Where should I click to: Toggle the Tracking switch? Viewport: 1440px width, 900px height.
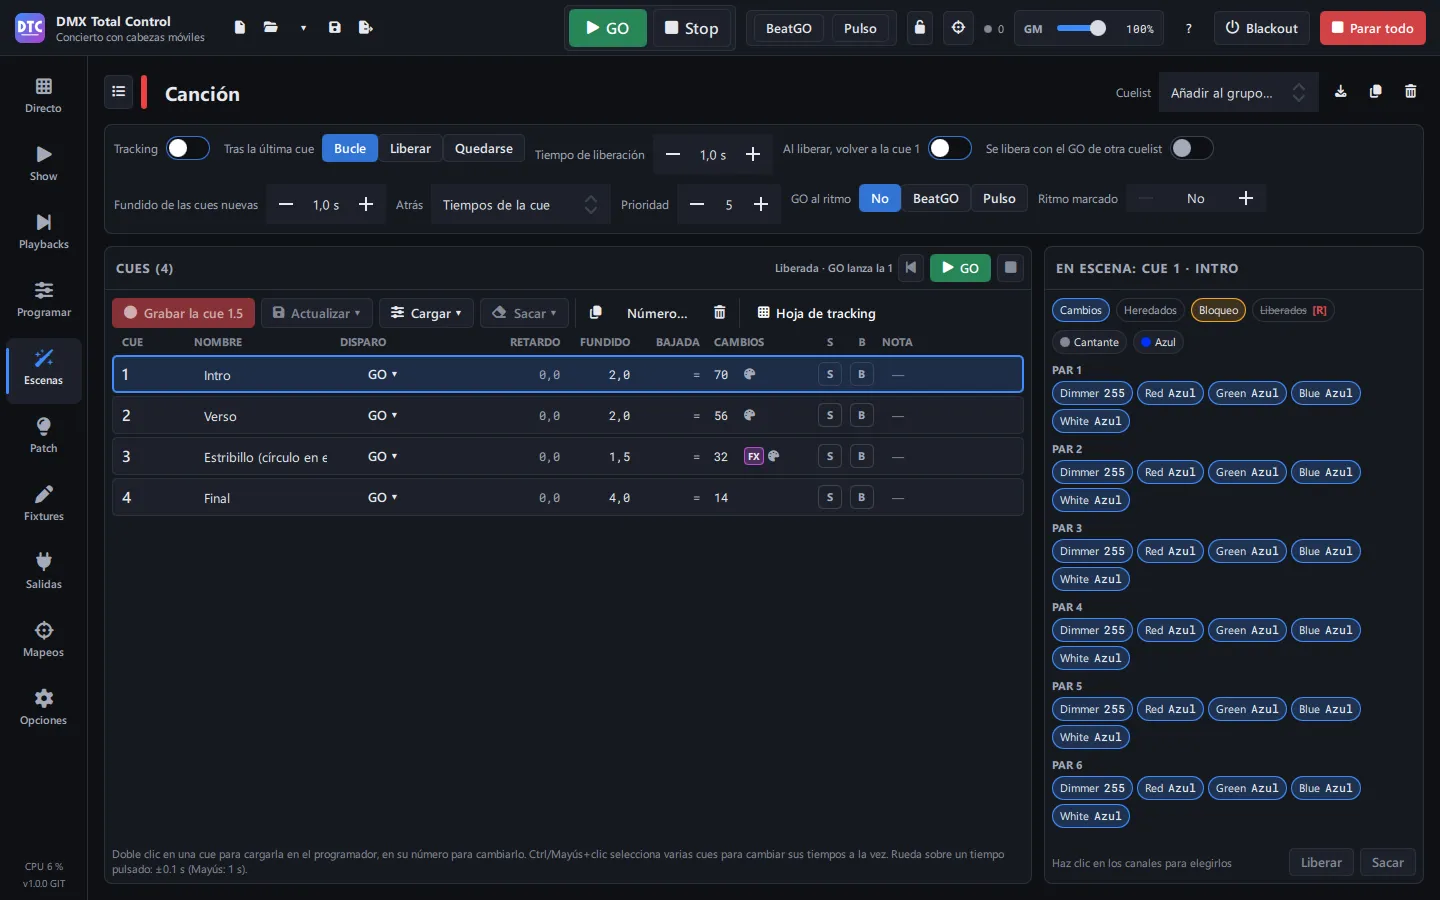click(x=188, y=148)
